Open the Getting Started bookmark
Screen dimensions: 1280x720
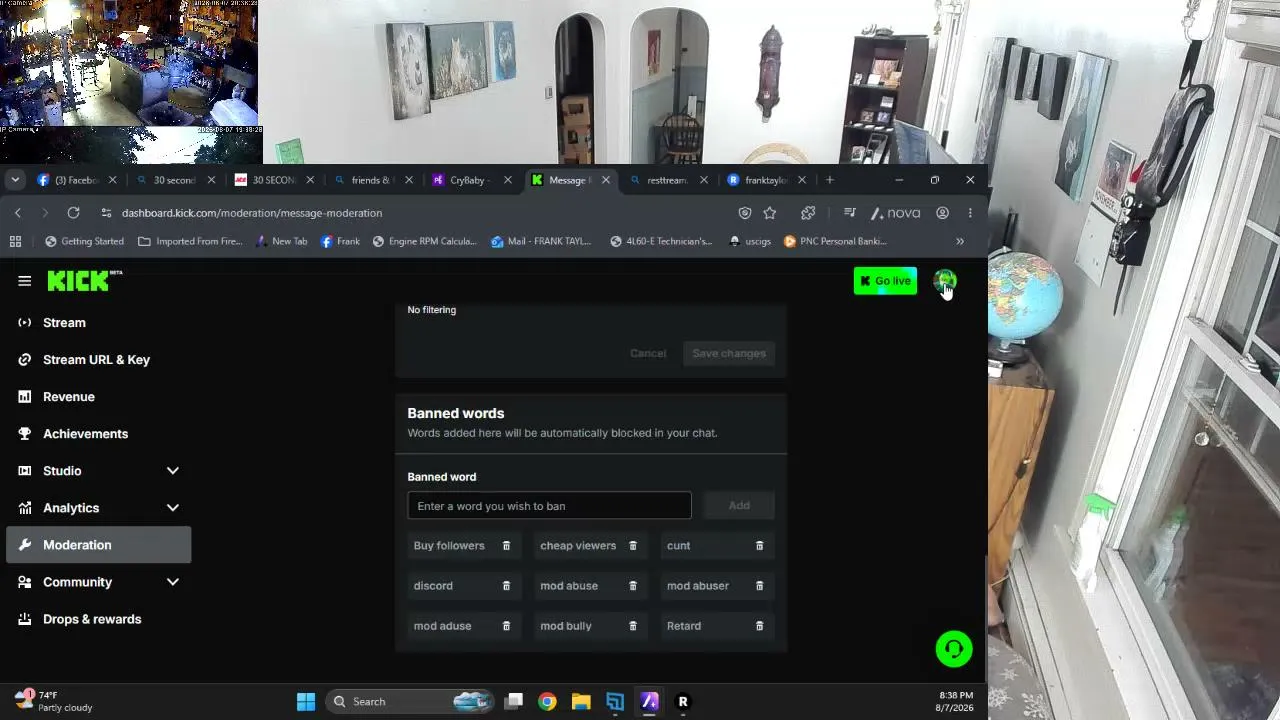pos(85,241)
